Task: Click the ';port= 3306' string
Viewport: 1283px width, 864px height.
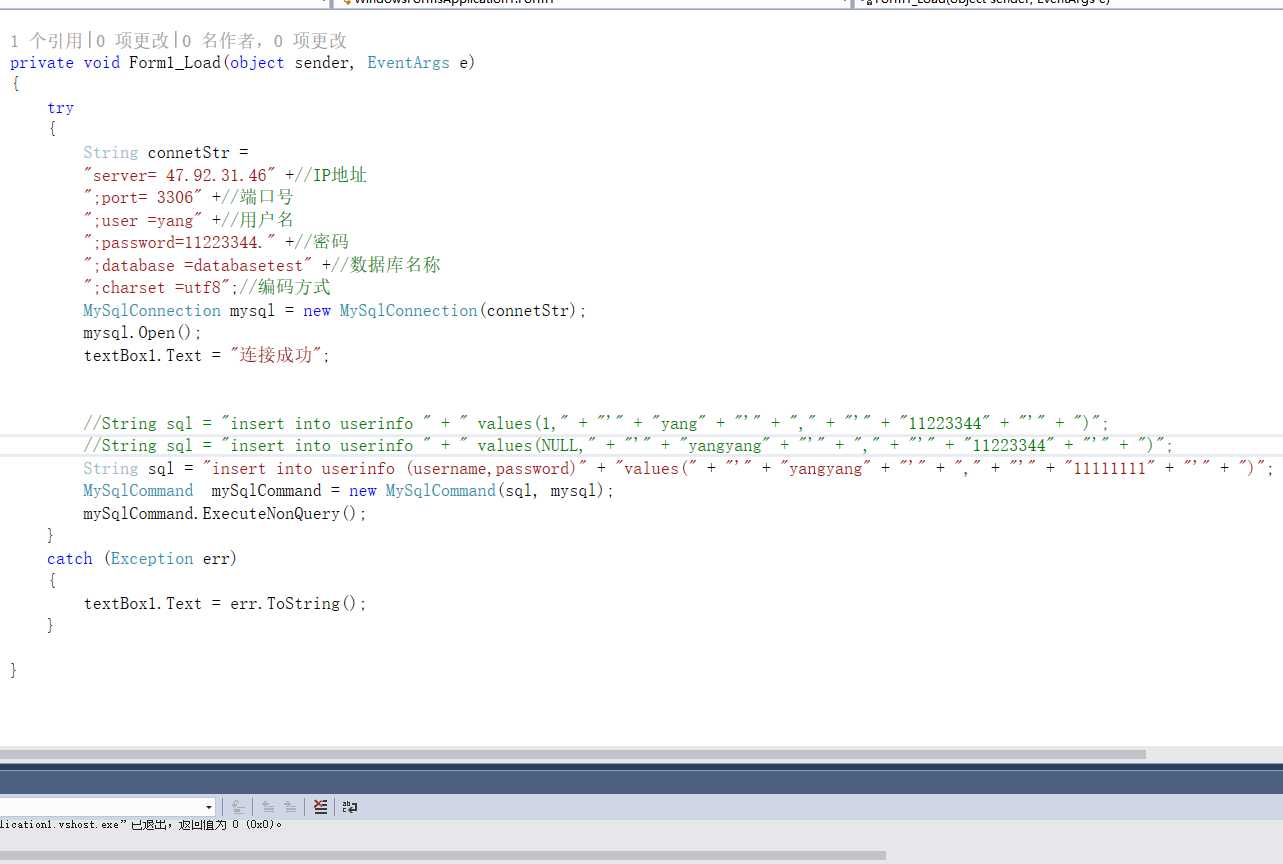Action: 143,198
